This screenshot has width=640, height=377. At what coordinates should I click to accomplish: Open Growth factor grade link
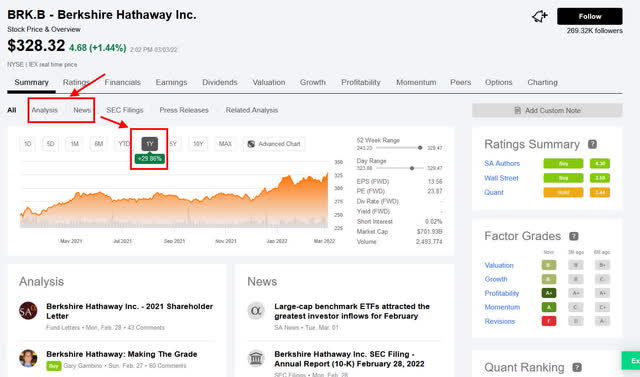[496, 279]
